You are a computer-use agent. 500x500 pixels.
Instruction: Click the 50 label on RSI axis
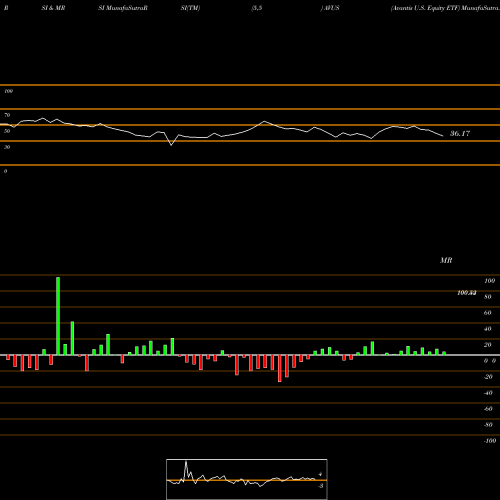pos(7,131)
